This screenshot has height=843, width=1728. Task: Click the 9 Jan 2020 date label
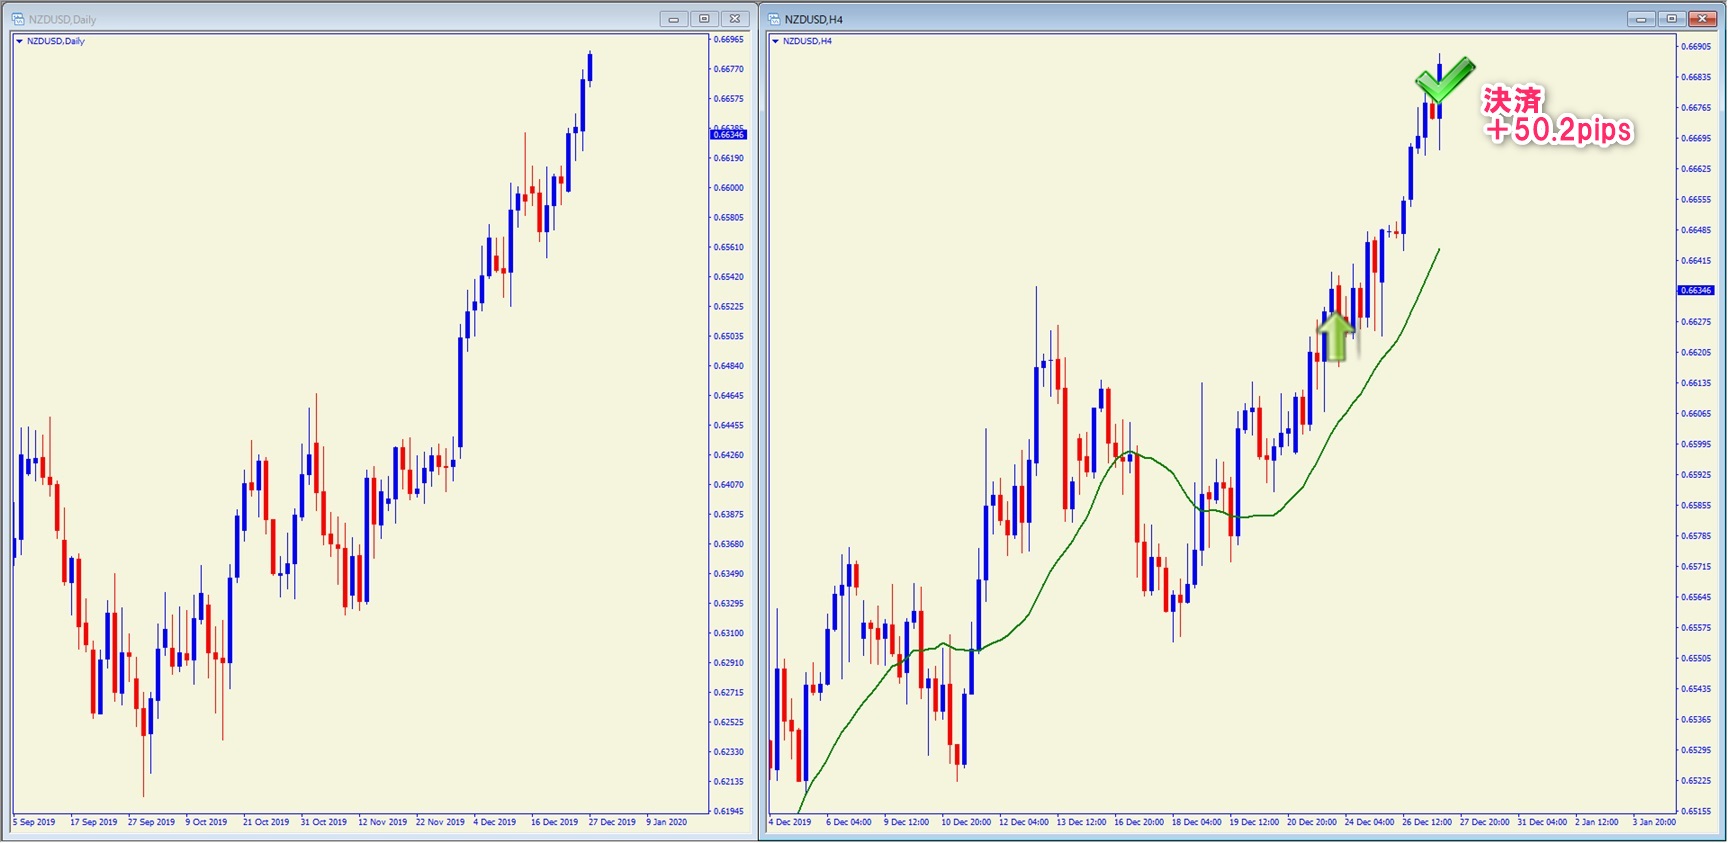click(667, 822)
